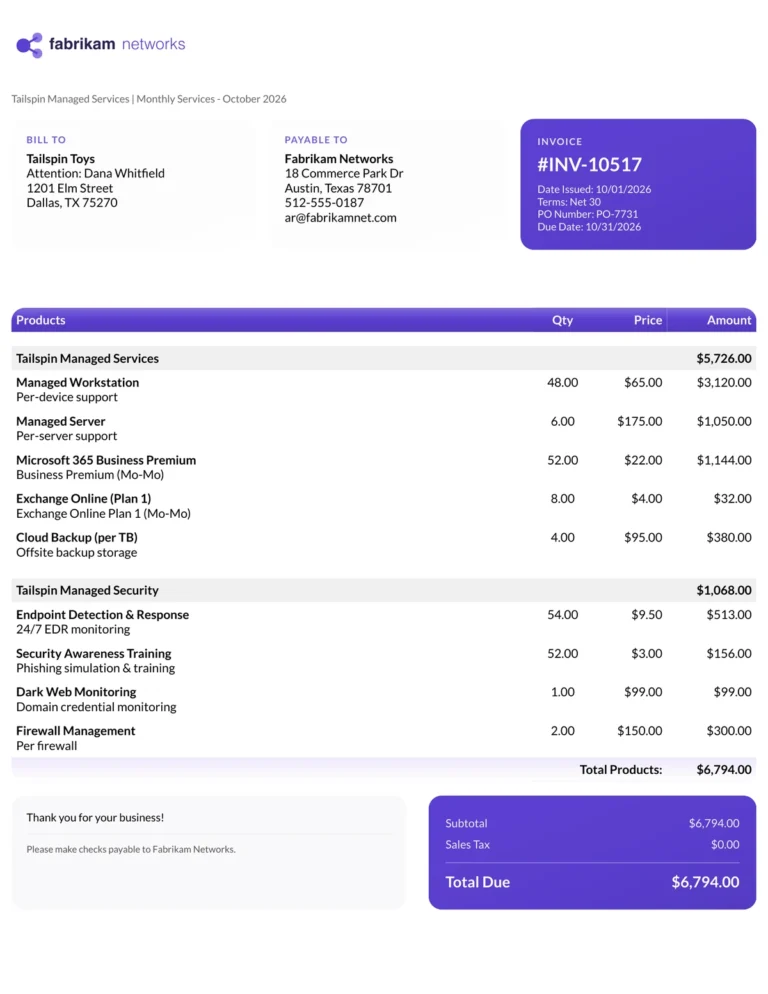This screenshot has width=768, height=994.
Task: Click the $156.00 amount
Action: tap(729, 654)
